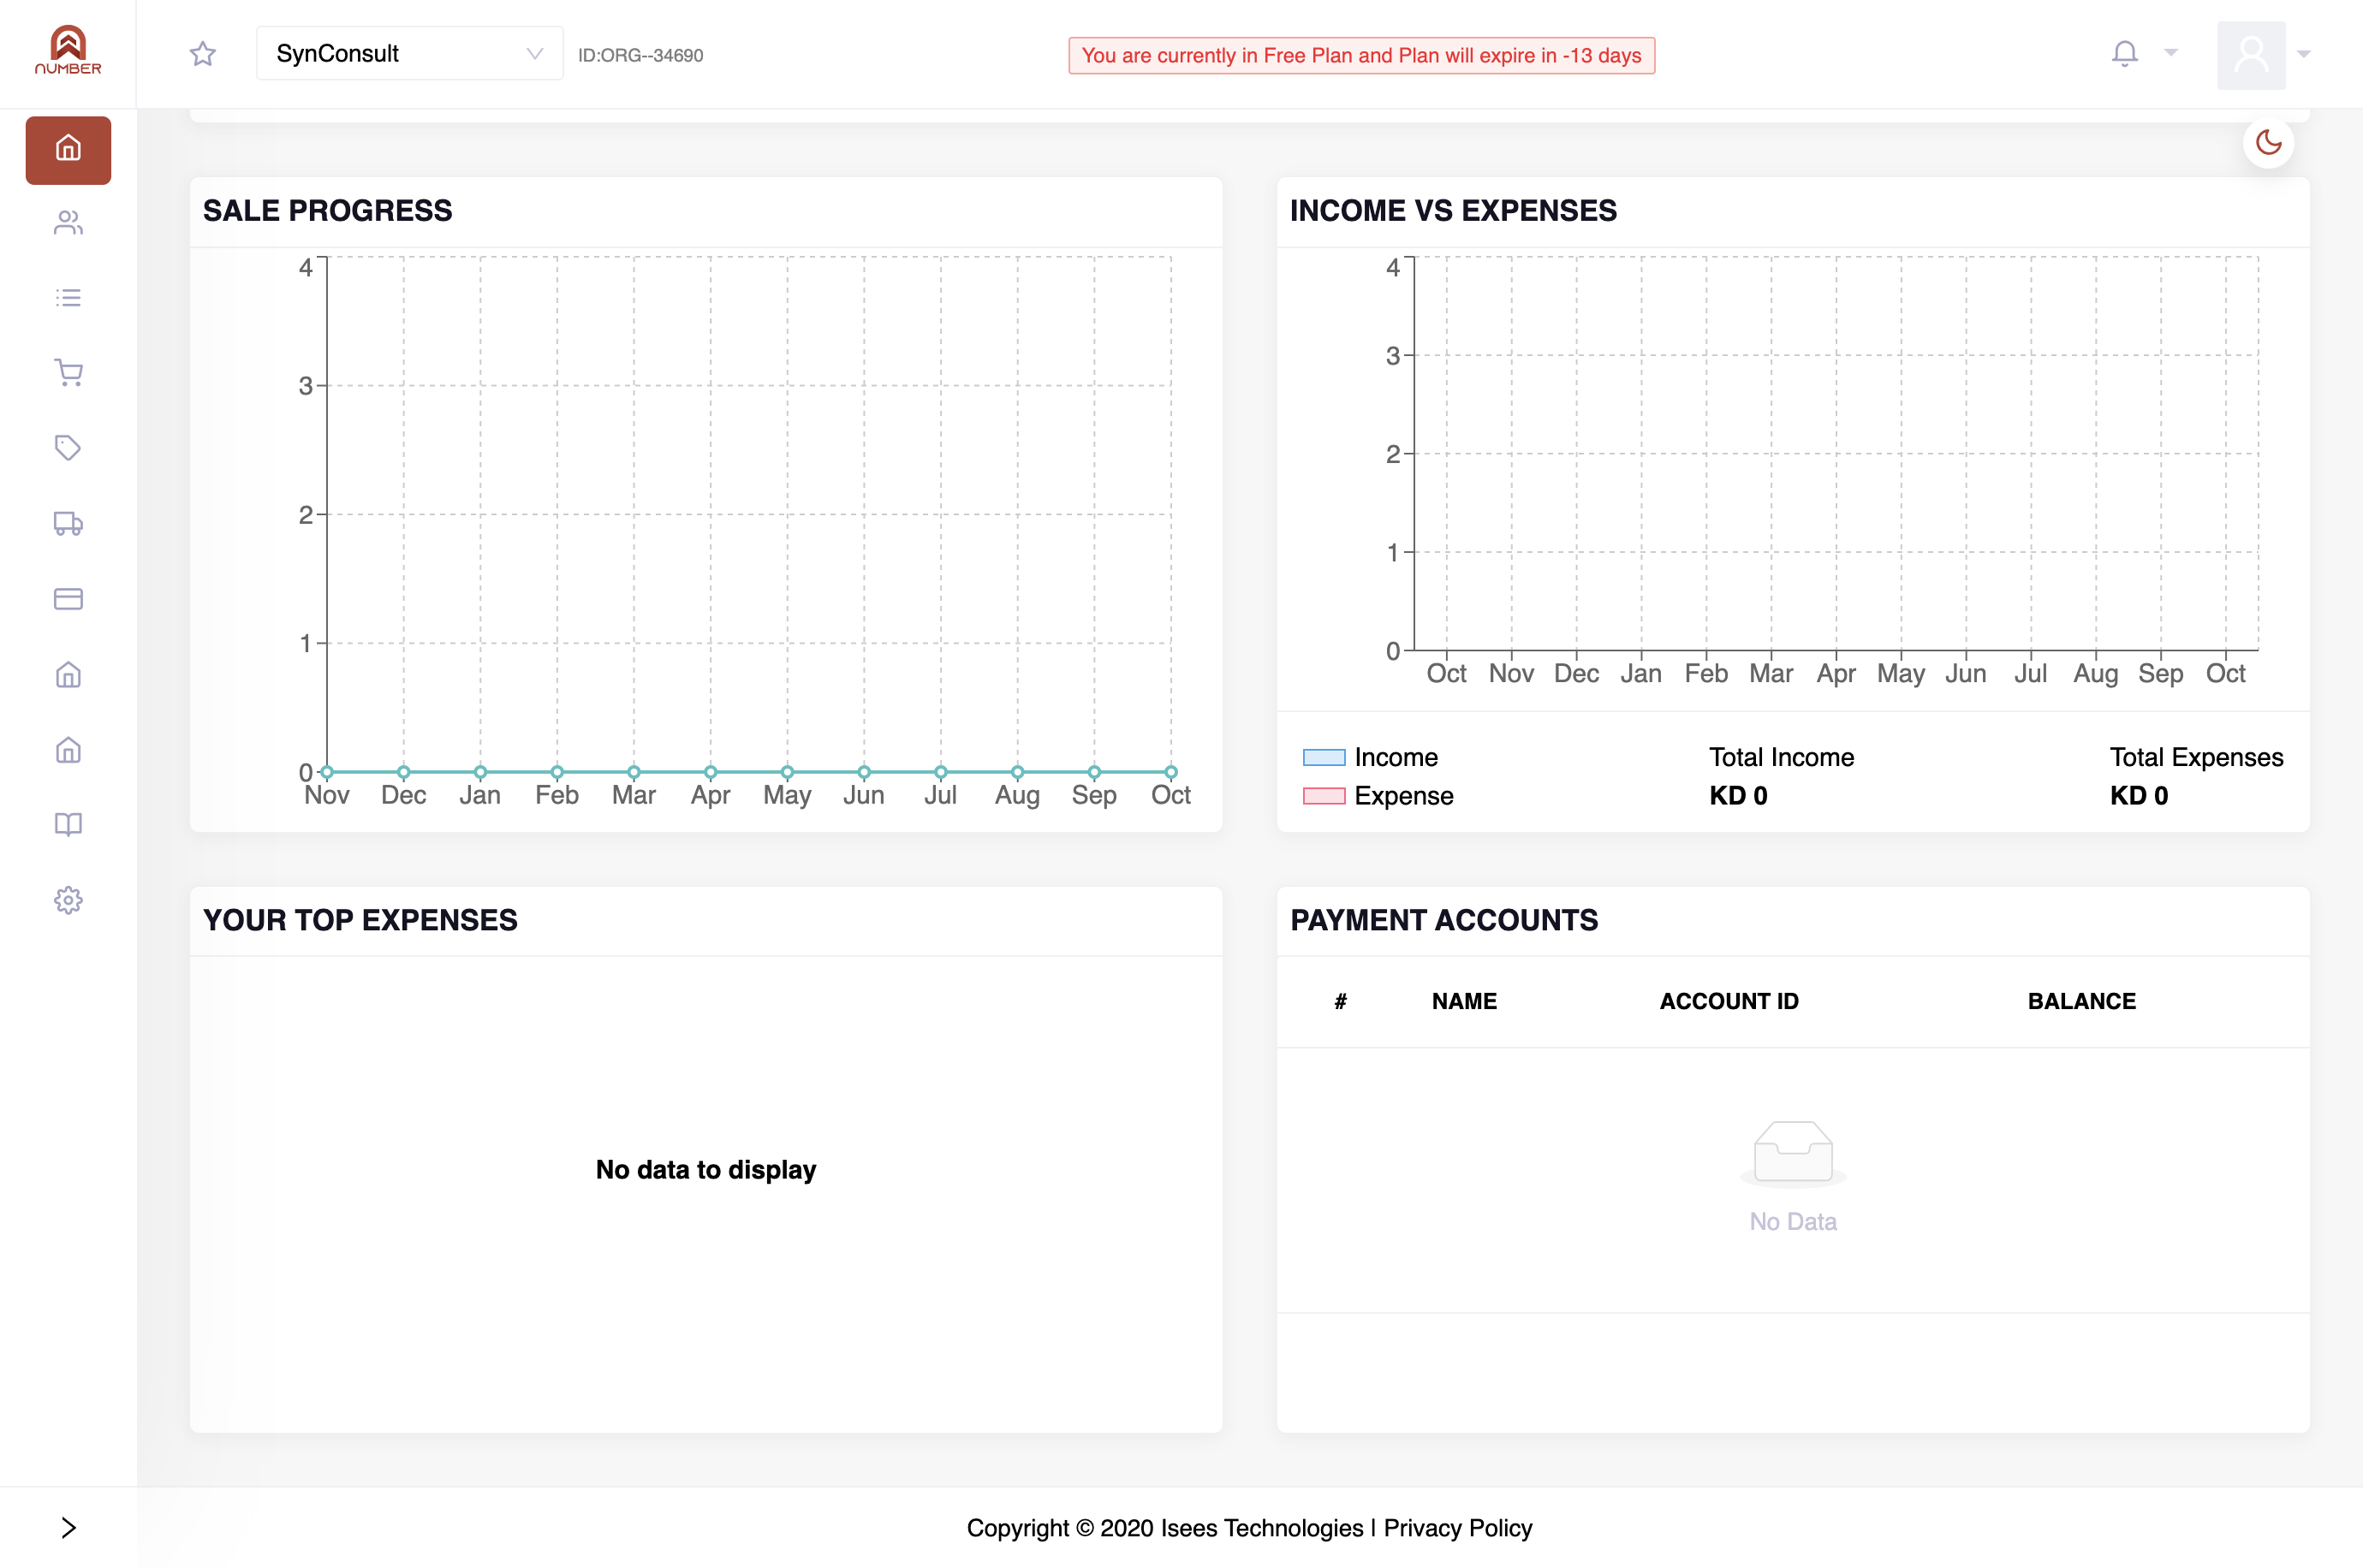Click the organization ID ORG--34690 text

[640, 55]
